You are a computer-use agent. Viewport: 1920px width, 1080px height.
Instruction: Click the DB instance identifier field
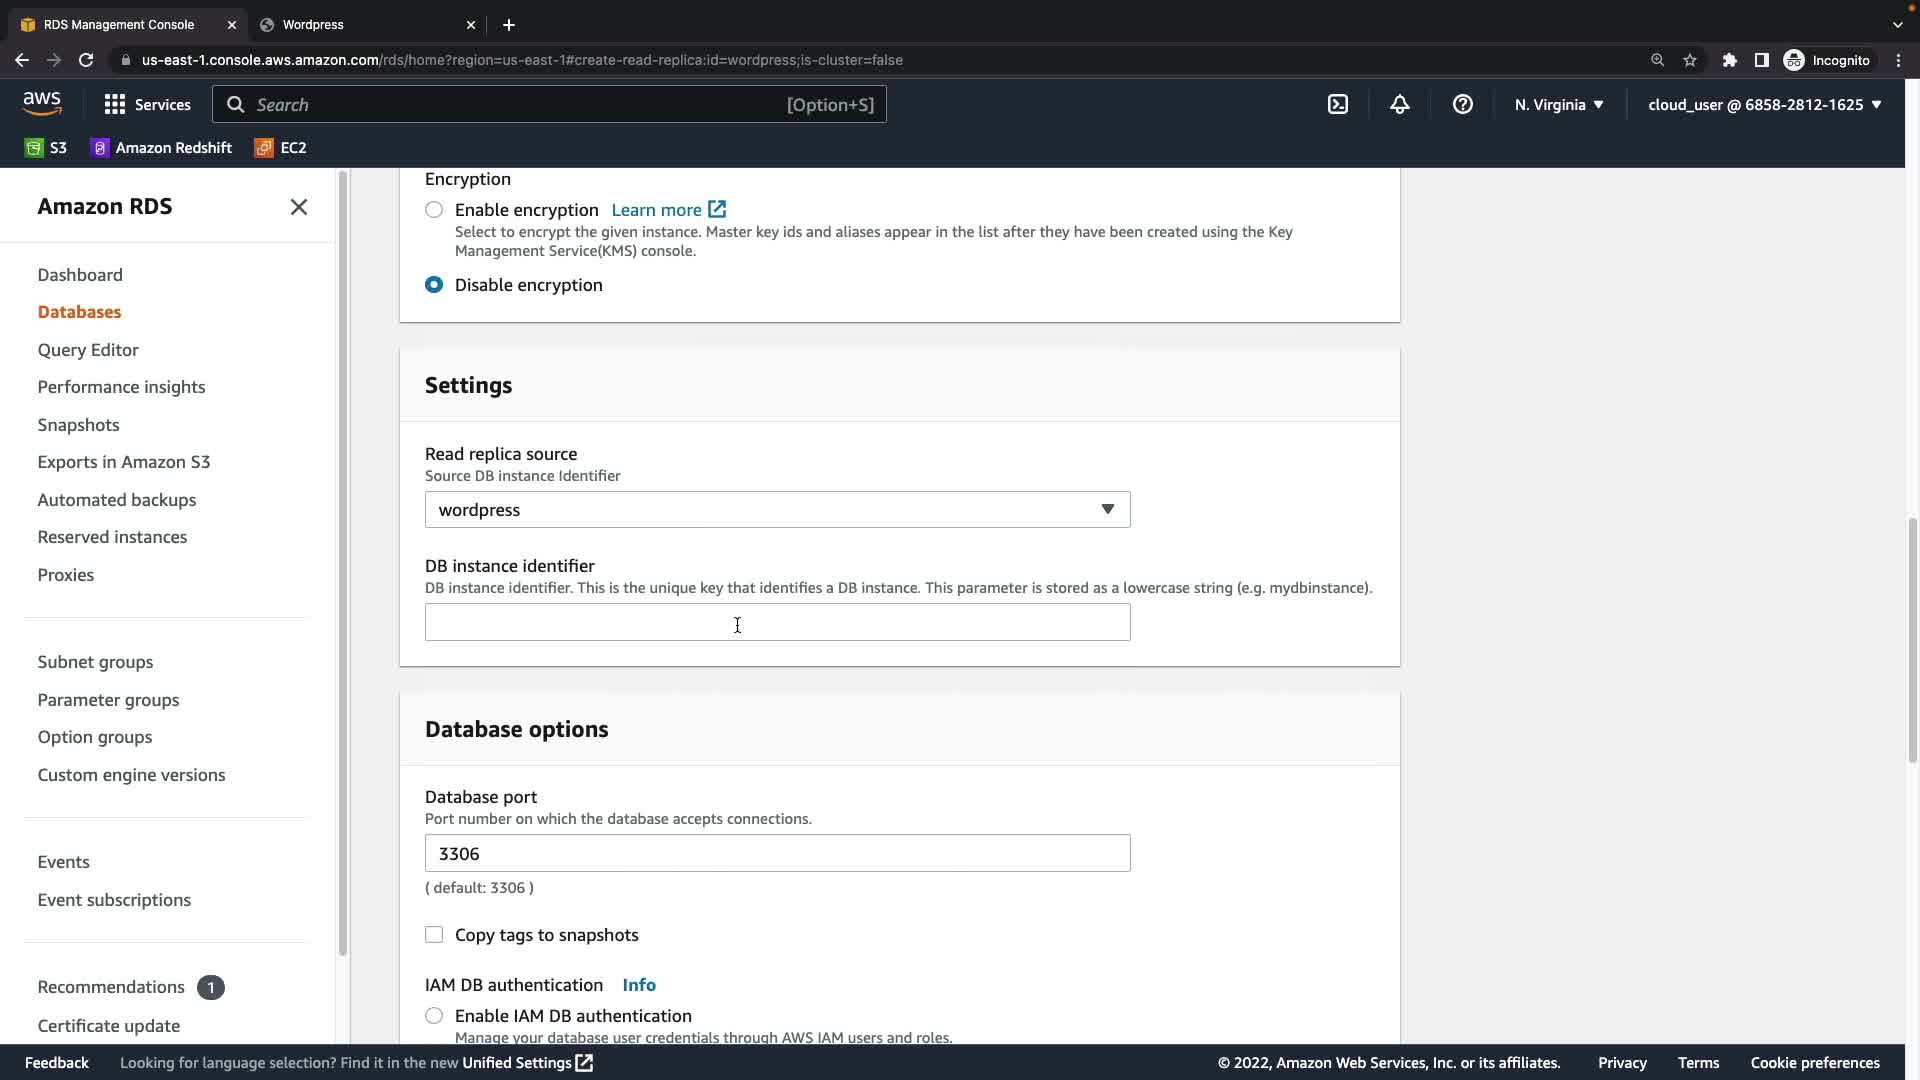777,622
